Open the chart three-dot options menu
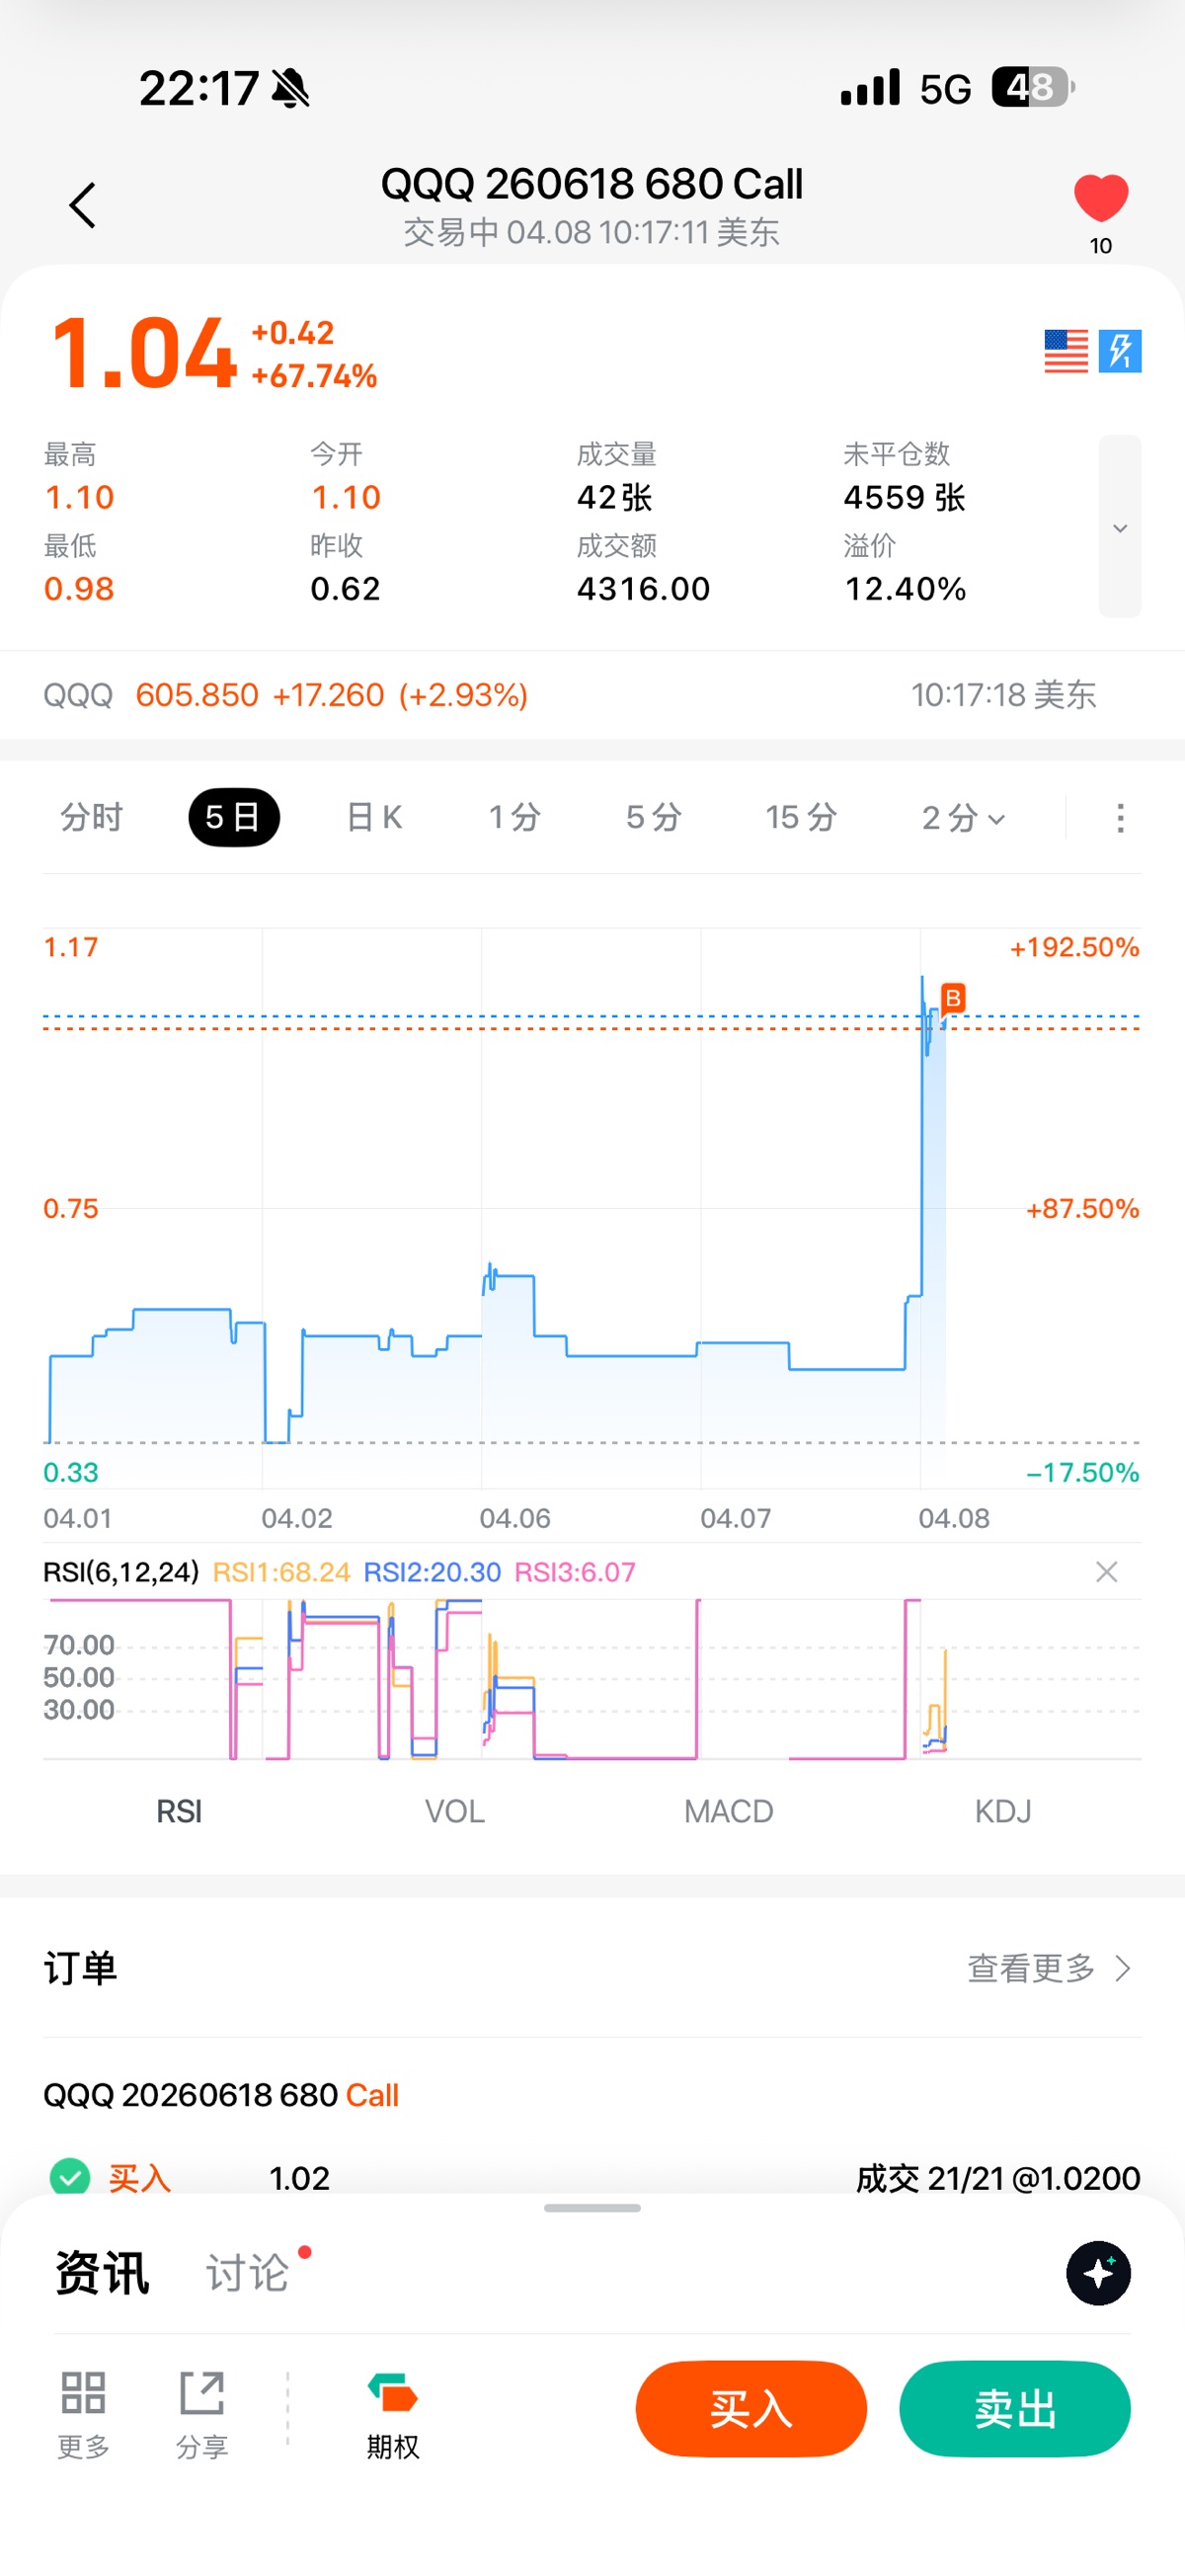The width and height of the screenshot is (1185, 2576). [1120, 818]
